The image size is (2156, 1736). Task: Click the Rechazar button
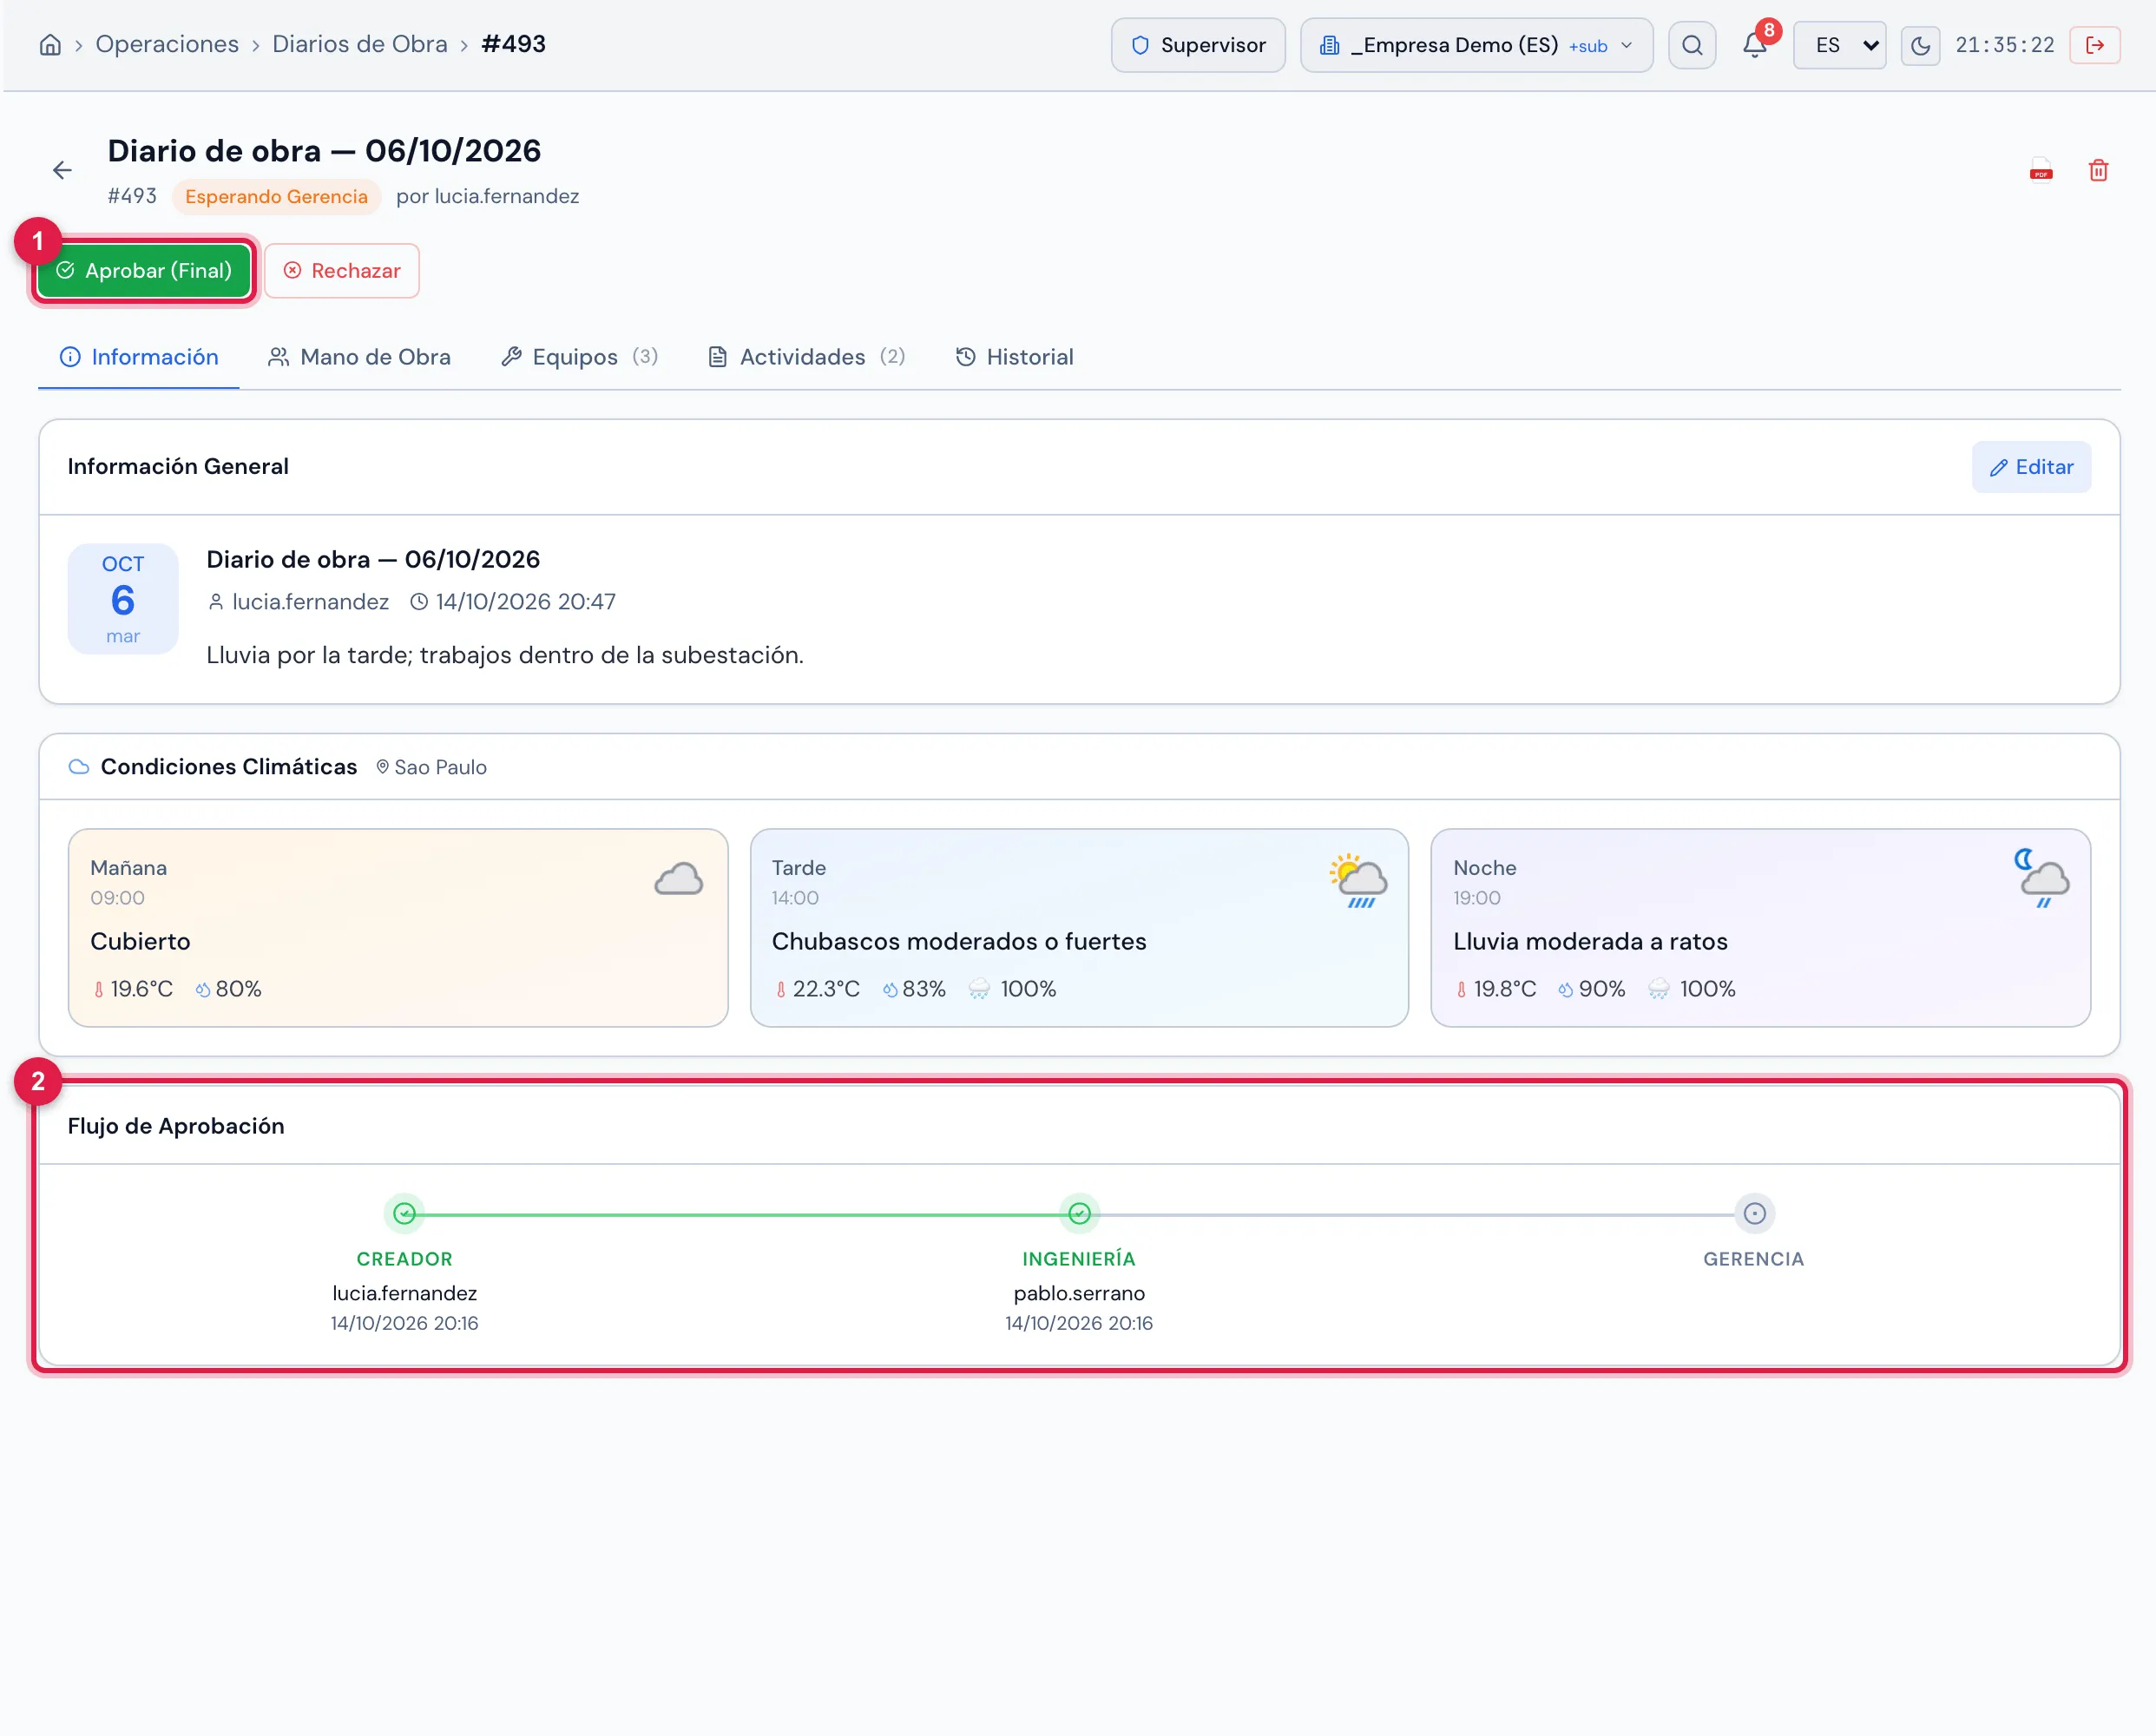342,271
